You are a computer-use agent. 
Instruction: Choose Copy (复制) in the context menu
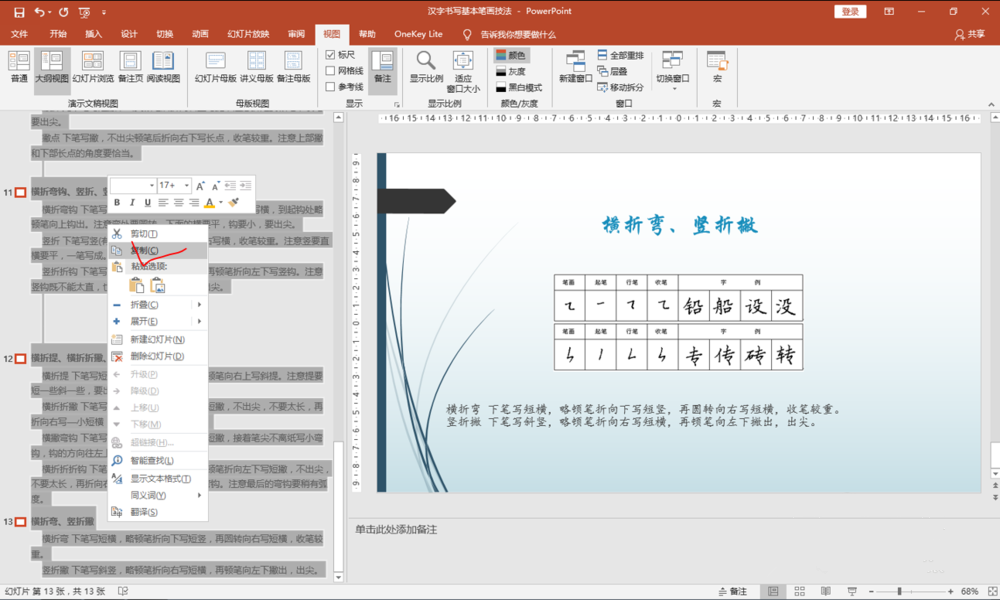click(144, 250)
